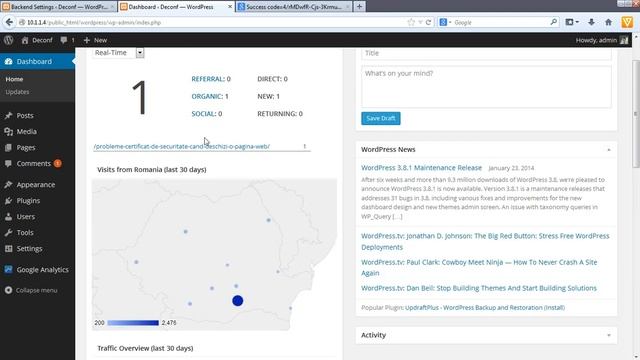Open Howdy, admin account menu
Viewport: 640px width, 360px height.
(602, 40)
